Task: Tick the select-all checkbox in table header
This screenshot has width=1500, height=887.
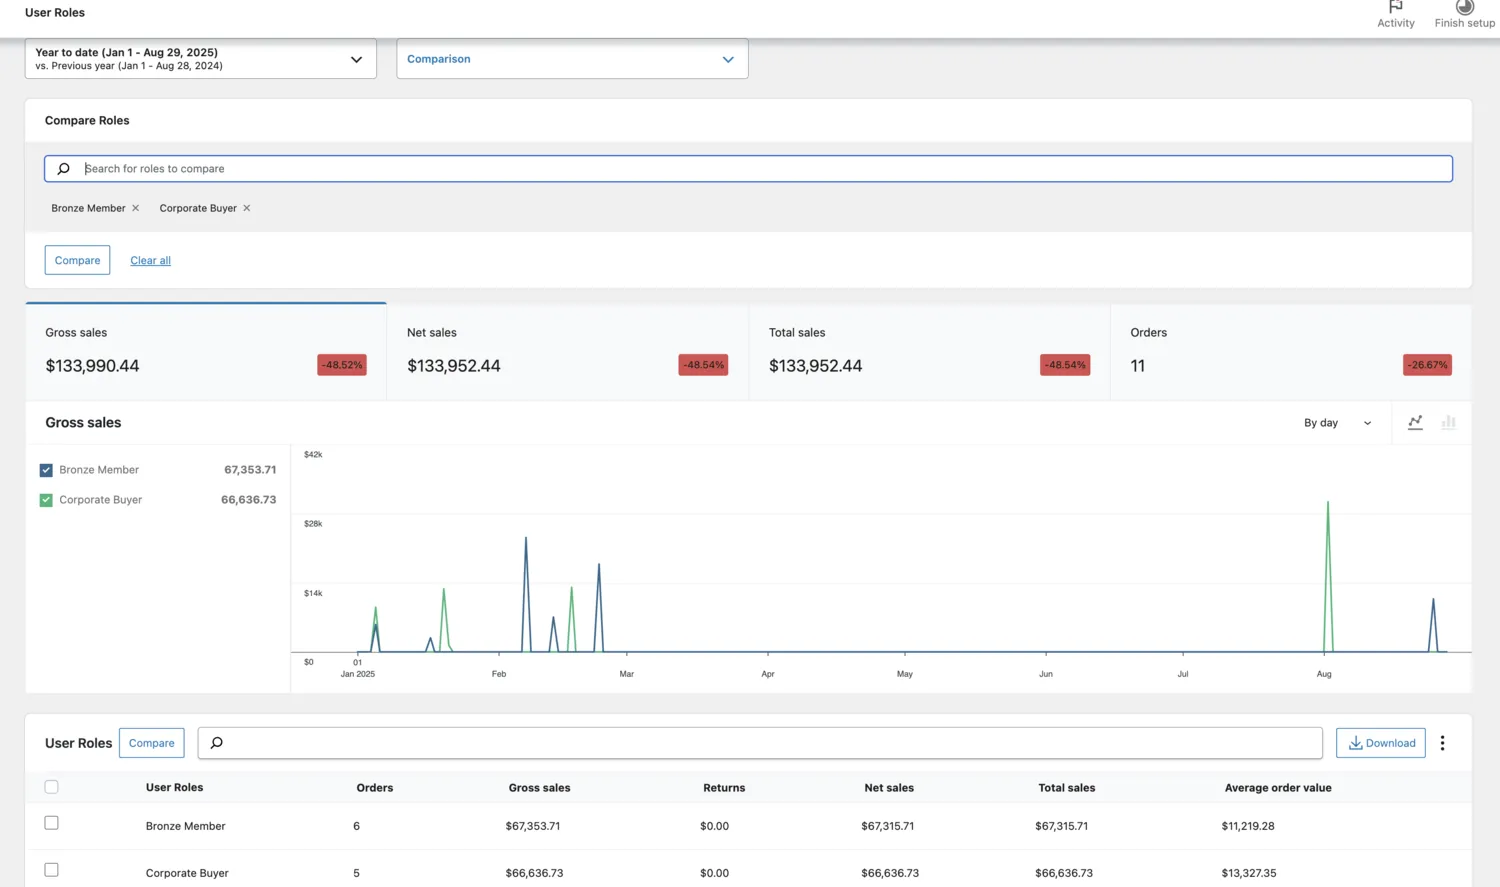Action: point(52,787)
